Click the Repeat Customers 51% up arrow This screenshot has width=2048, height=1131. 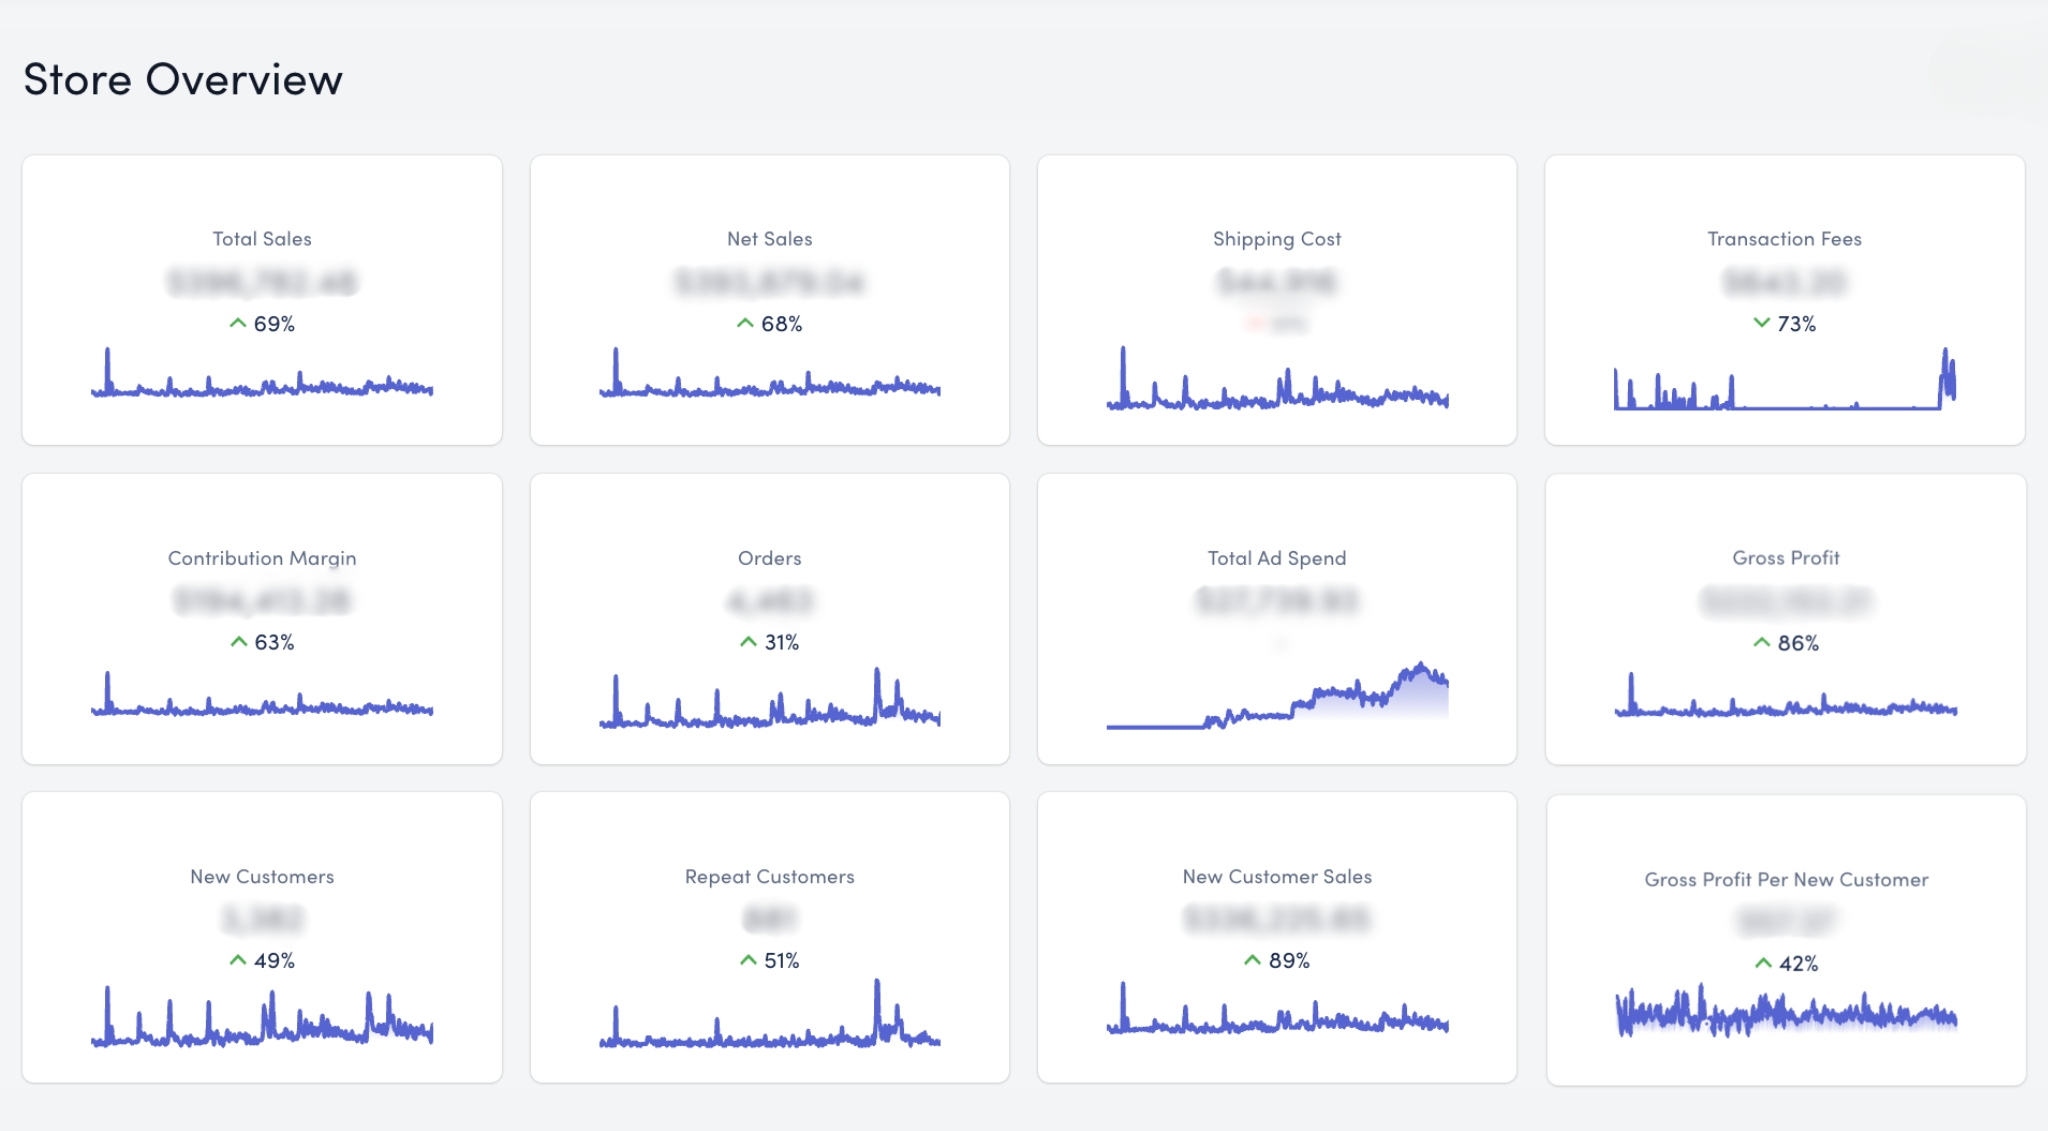click(x=748, y=960)
